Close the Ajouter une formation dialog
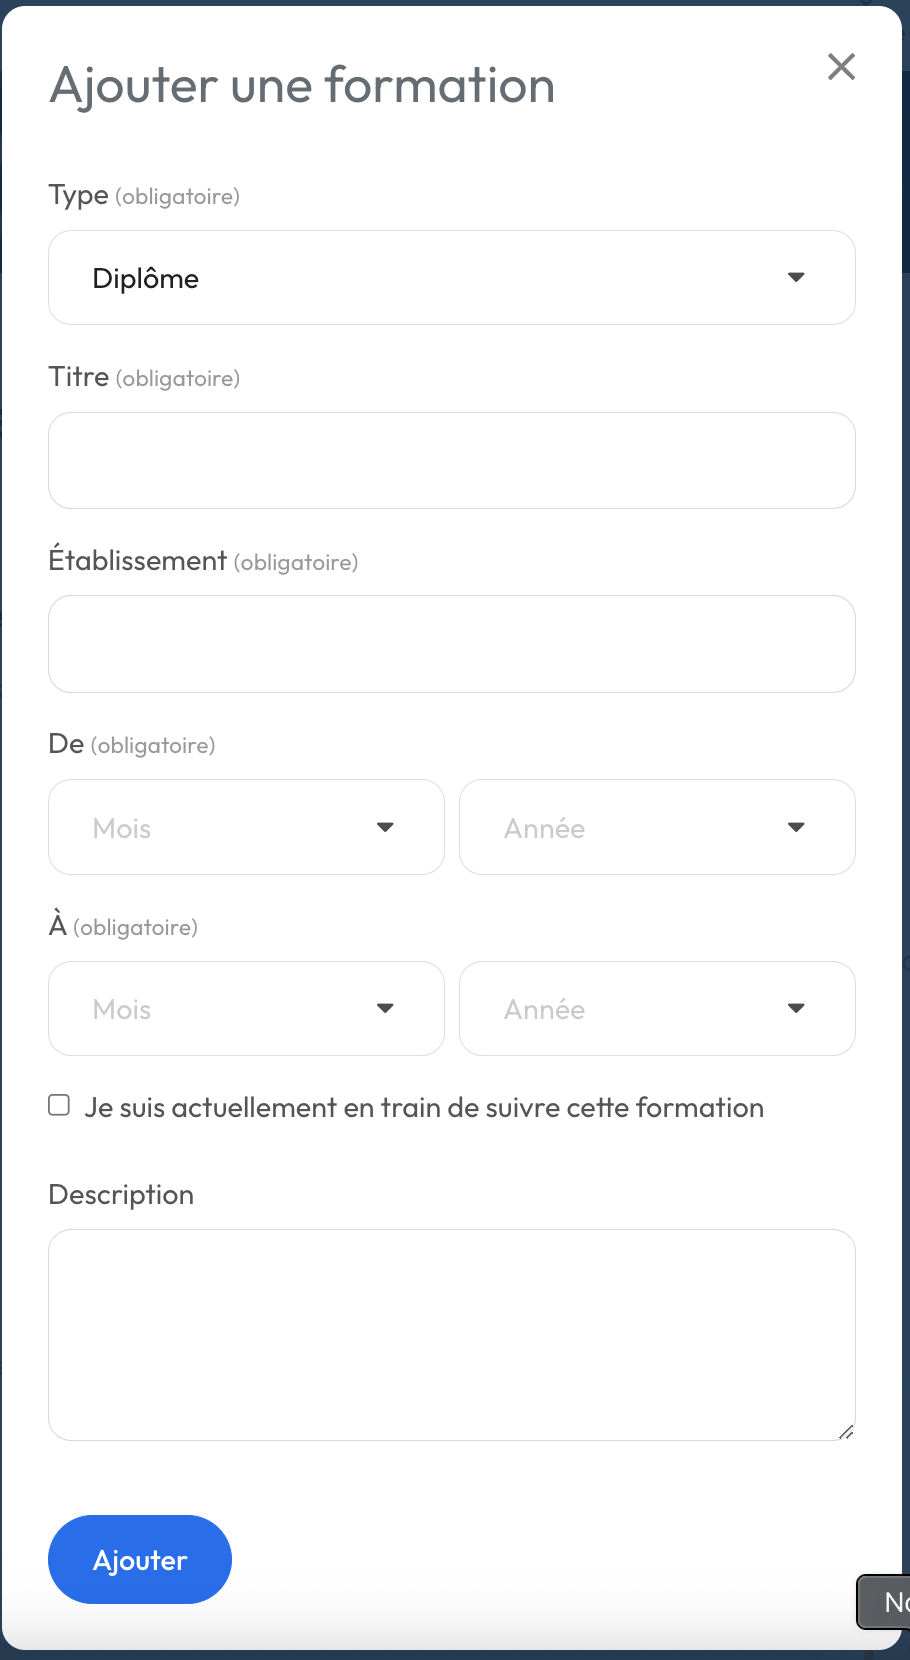The width and height of the screenshot is (910, 1660). coord(841,67)
